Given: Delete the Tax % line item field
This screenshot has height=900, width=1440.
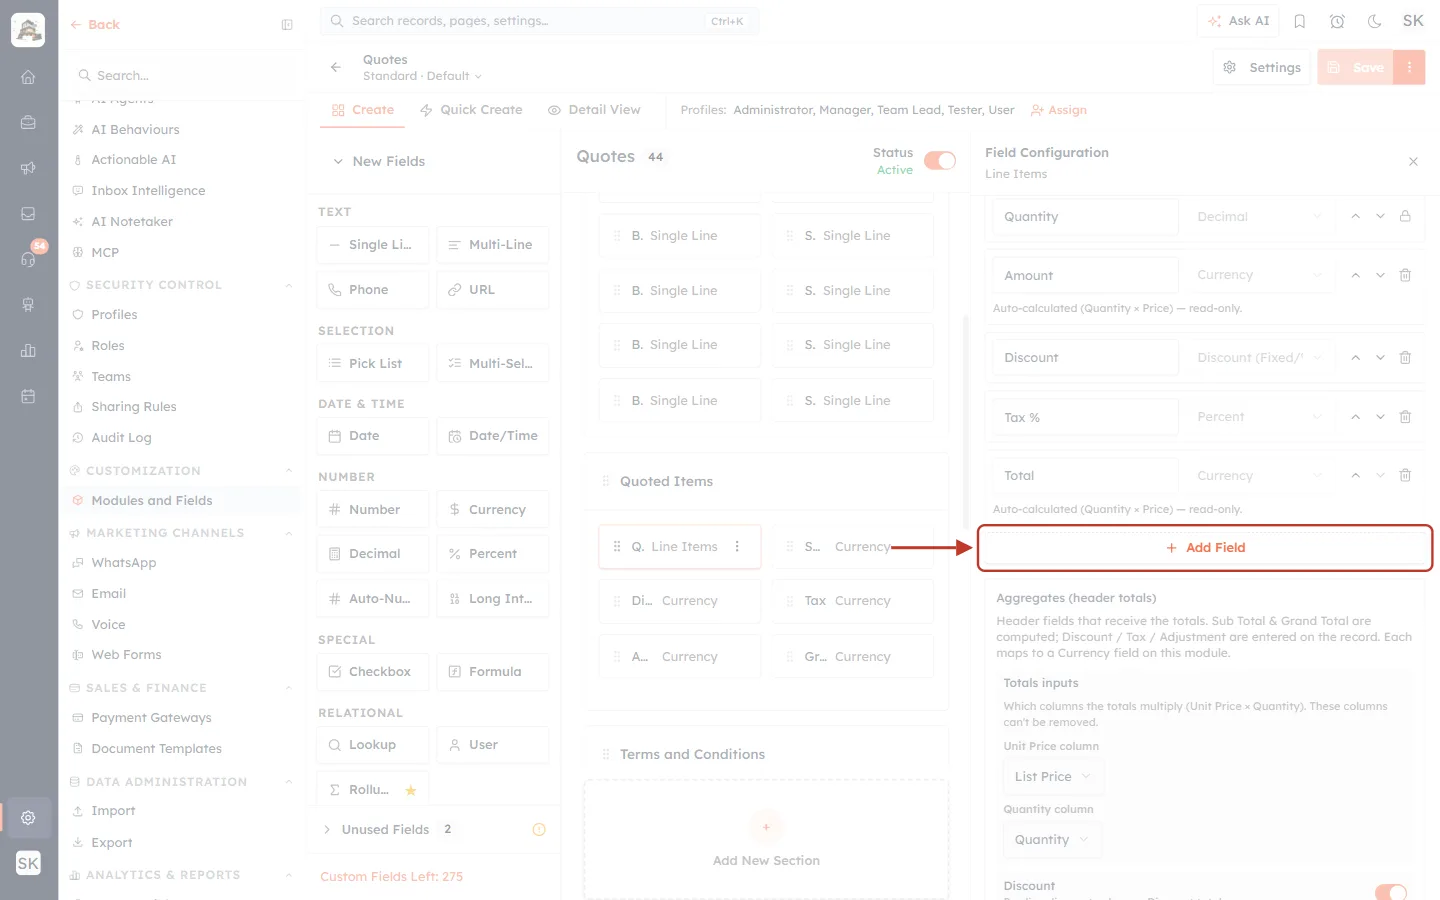Looking at the screenshot, I should pyautogui.click(x=1405, y=417).
